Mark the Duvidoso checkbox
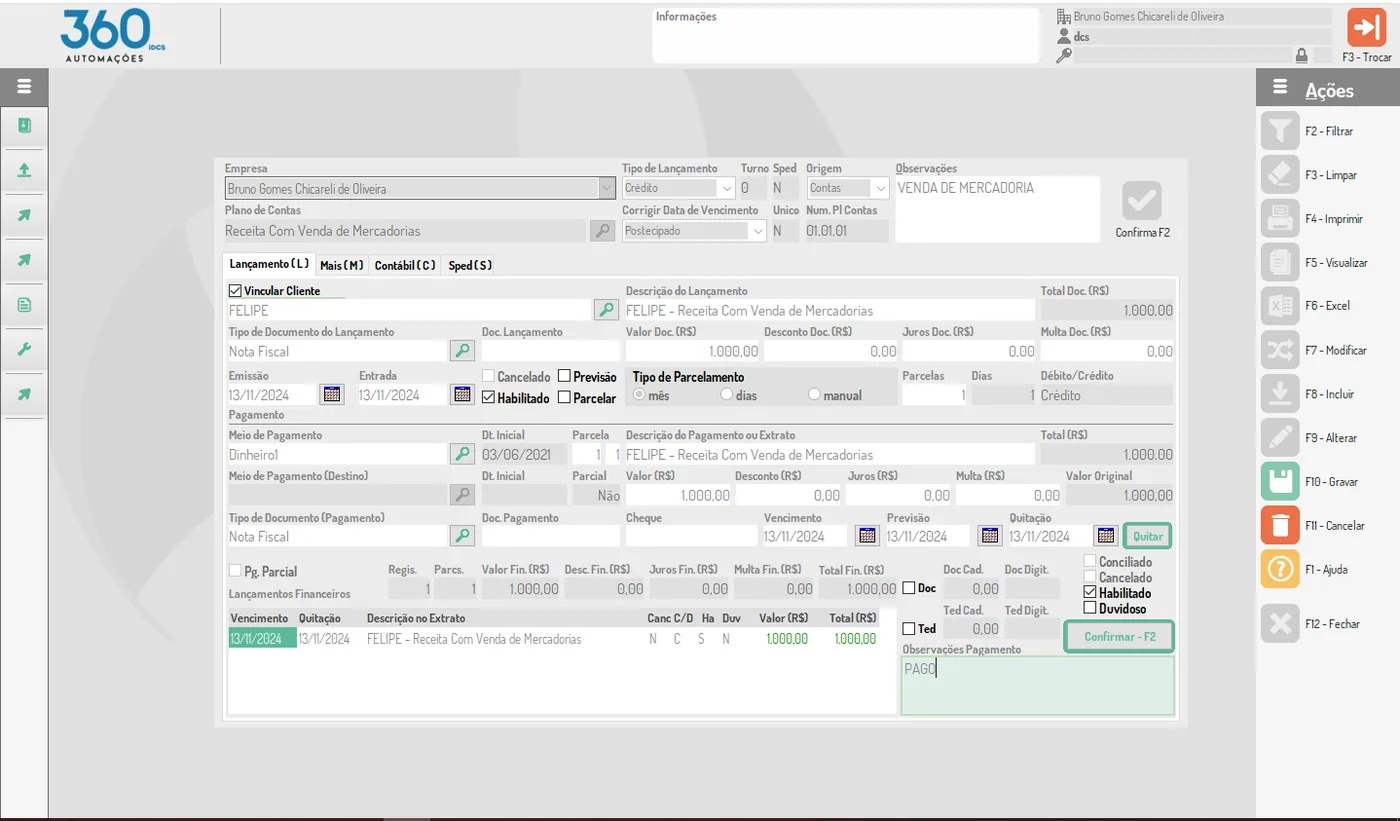 tap(1090, 608)
